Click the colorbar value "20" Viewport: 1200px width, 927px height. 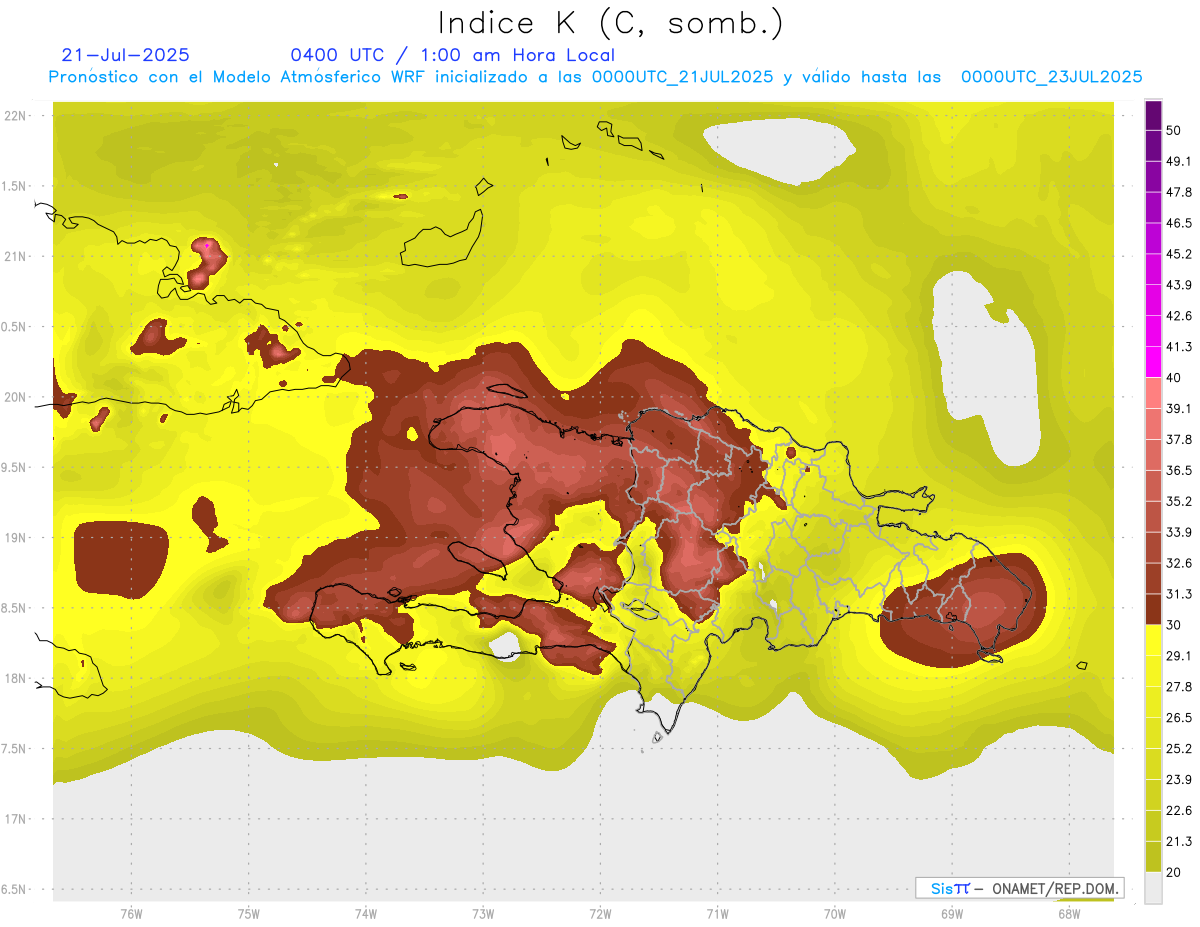click(x=1173, y=872)
